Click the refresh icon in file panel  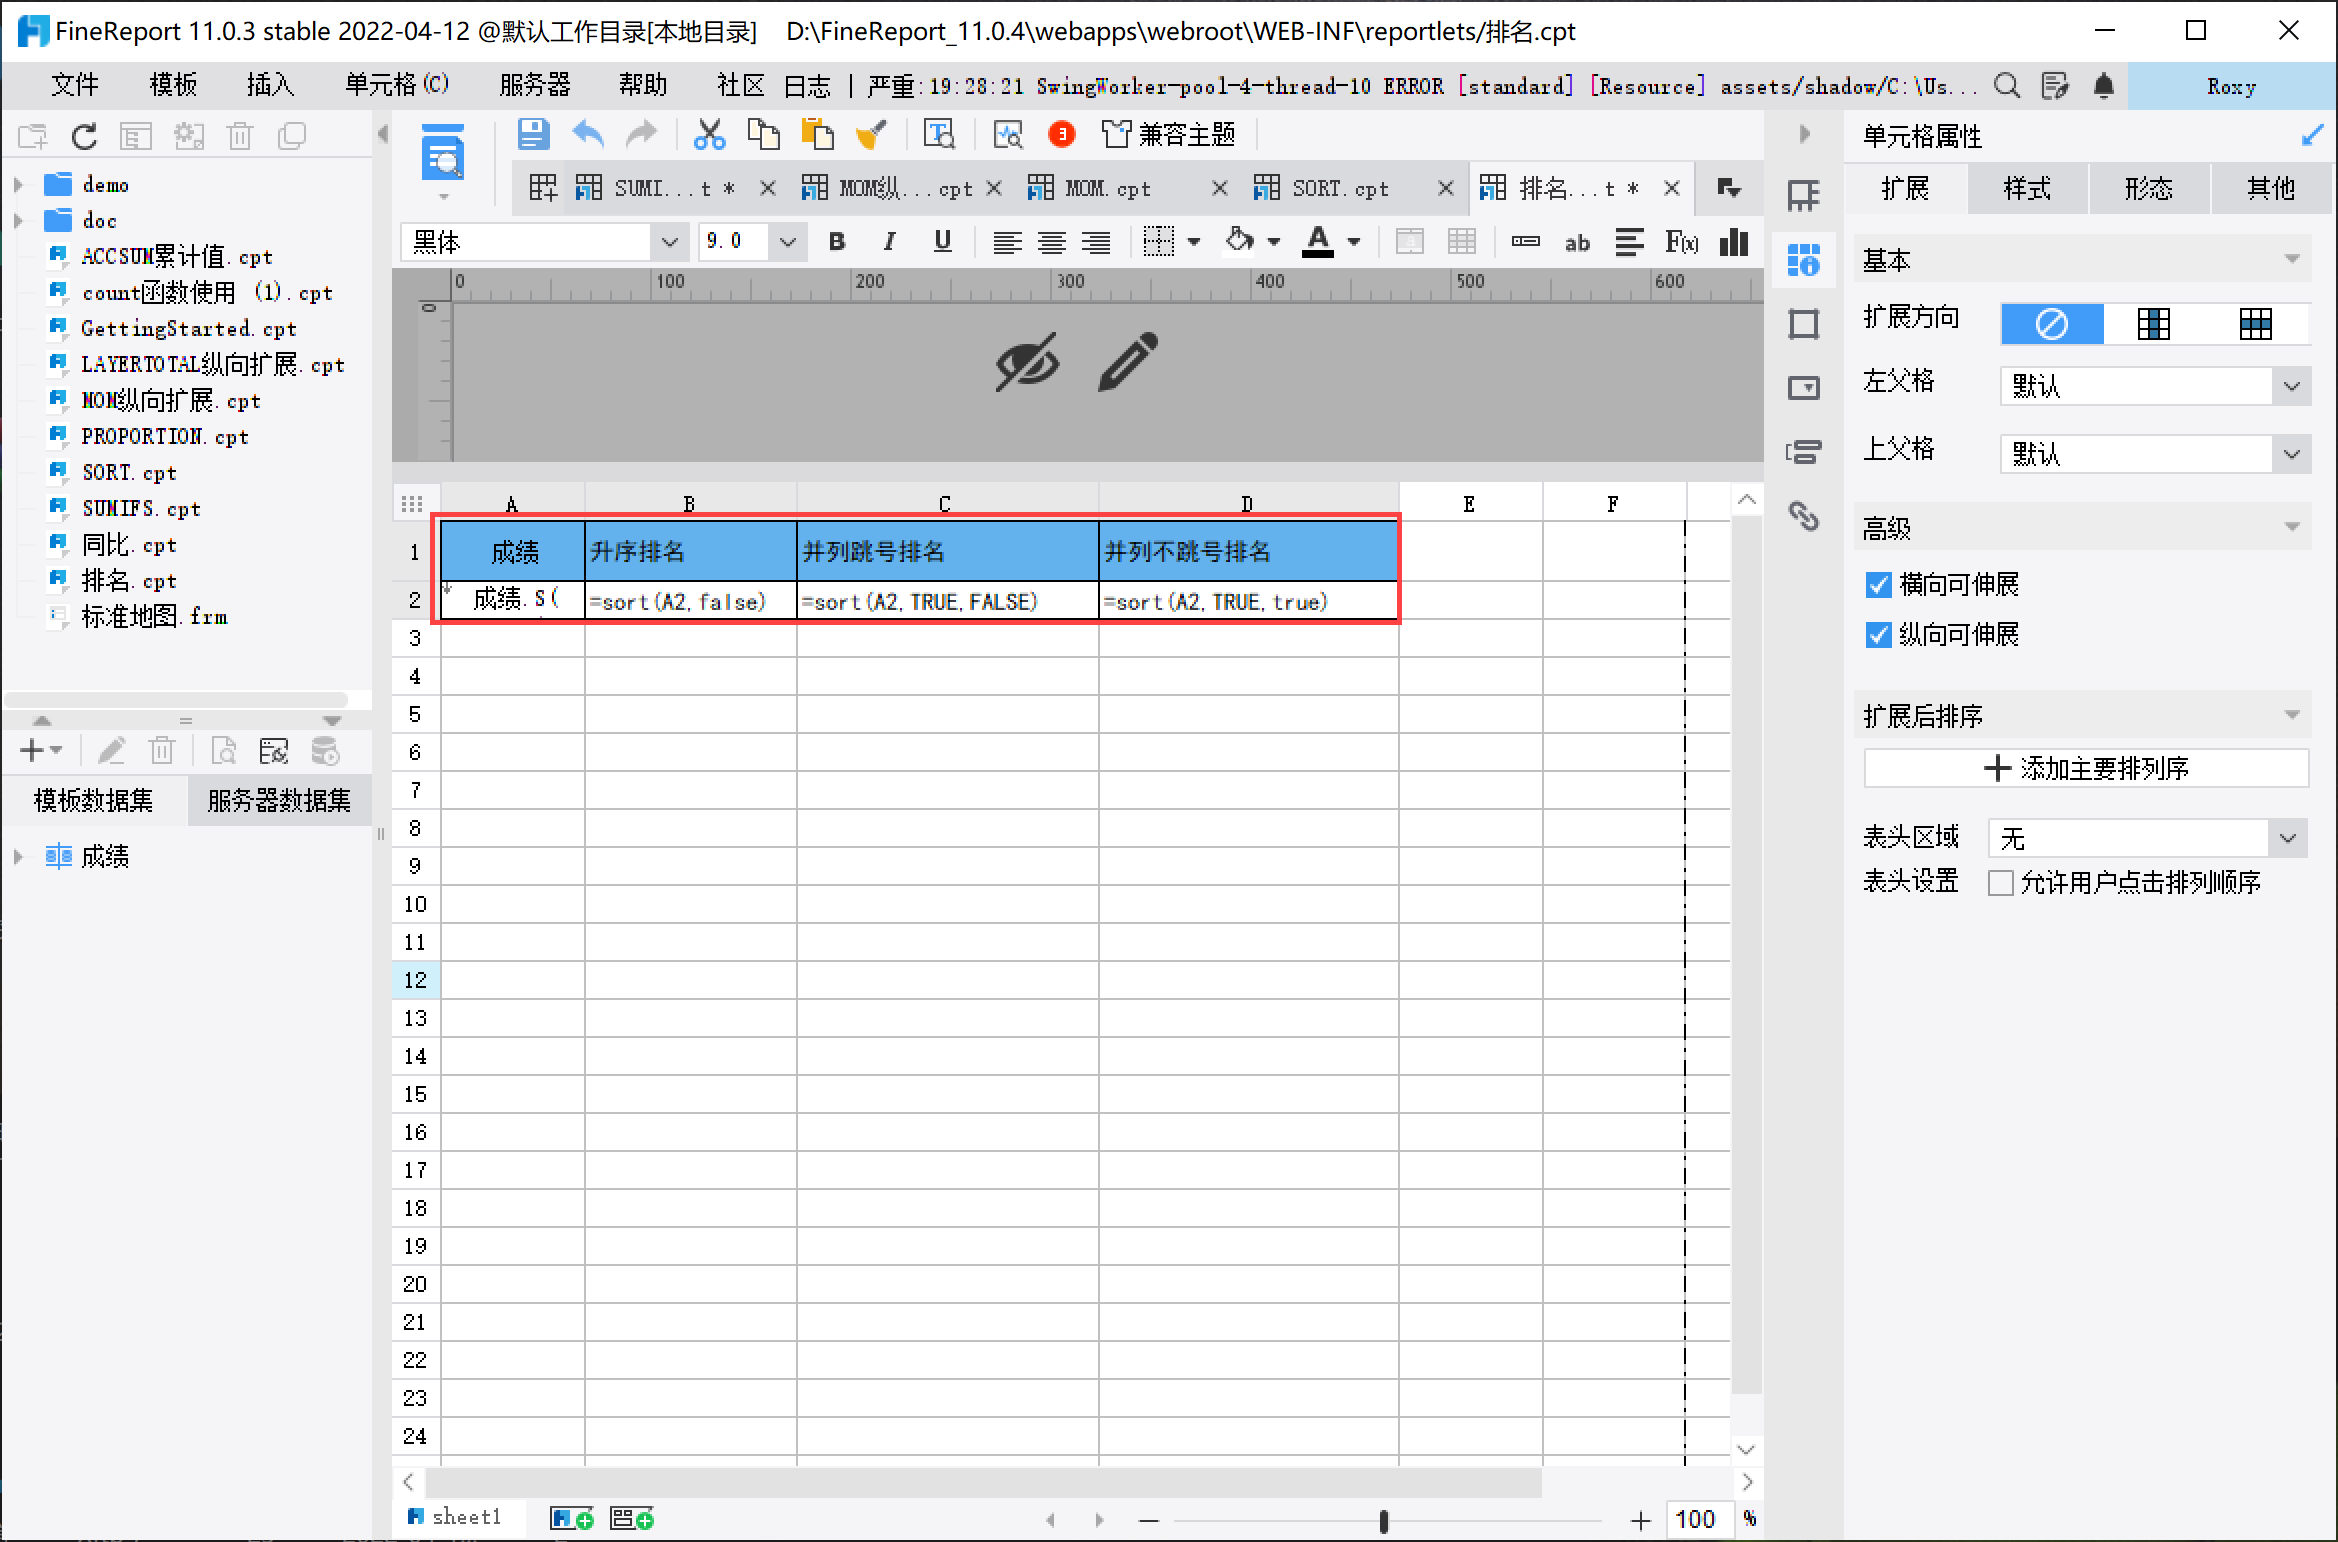[x=84, y=136]
